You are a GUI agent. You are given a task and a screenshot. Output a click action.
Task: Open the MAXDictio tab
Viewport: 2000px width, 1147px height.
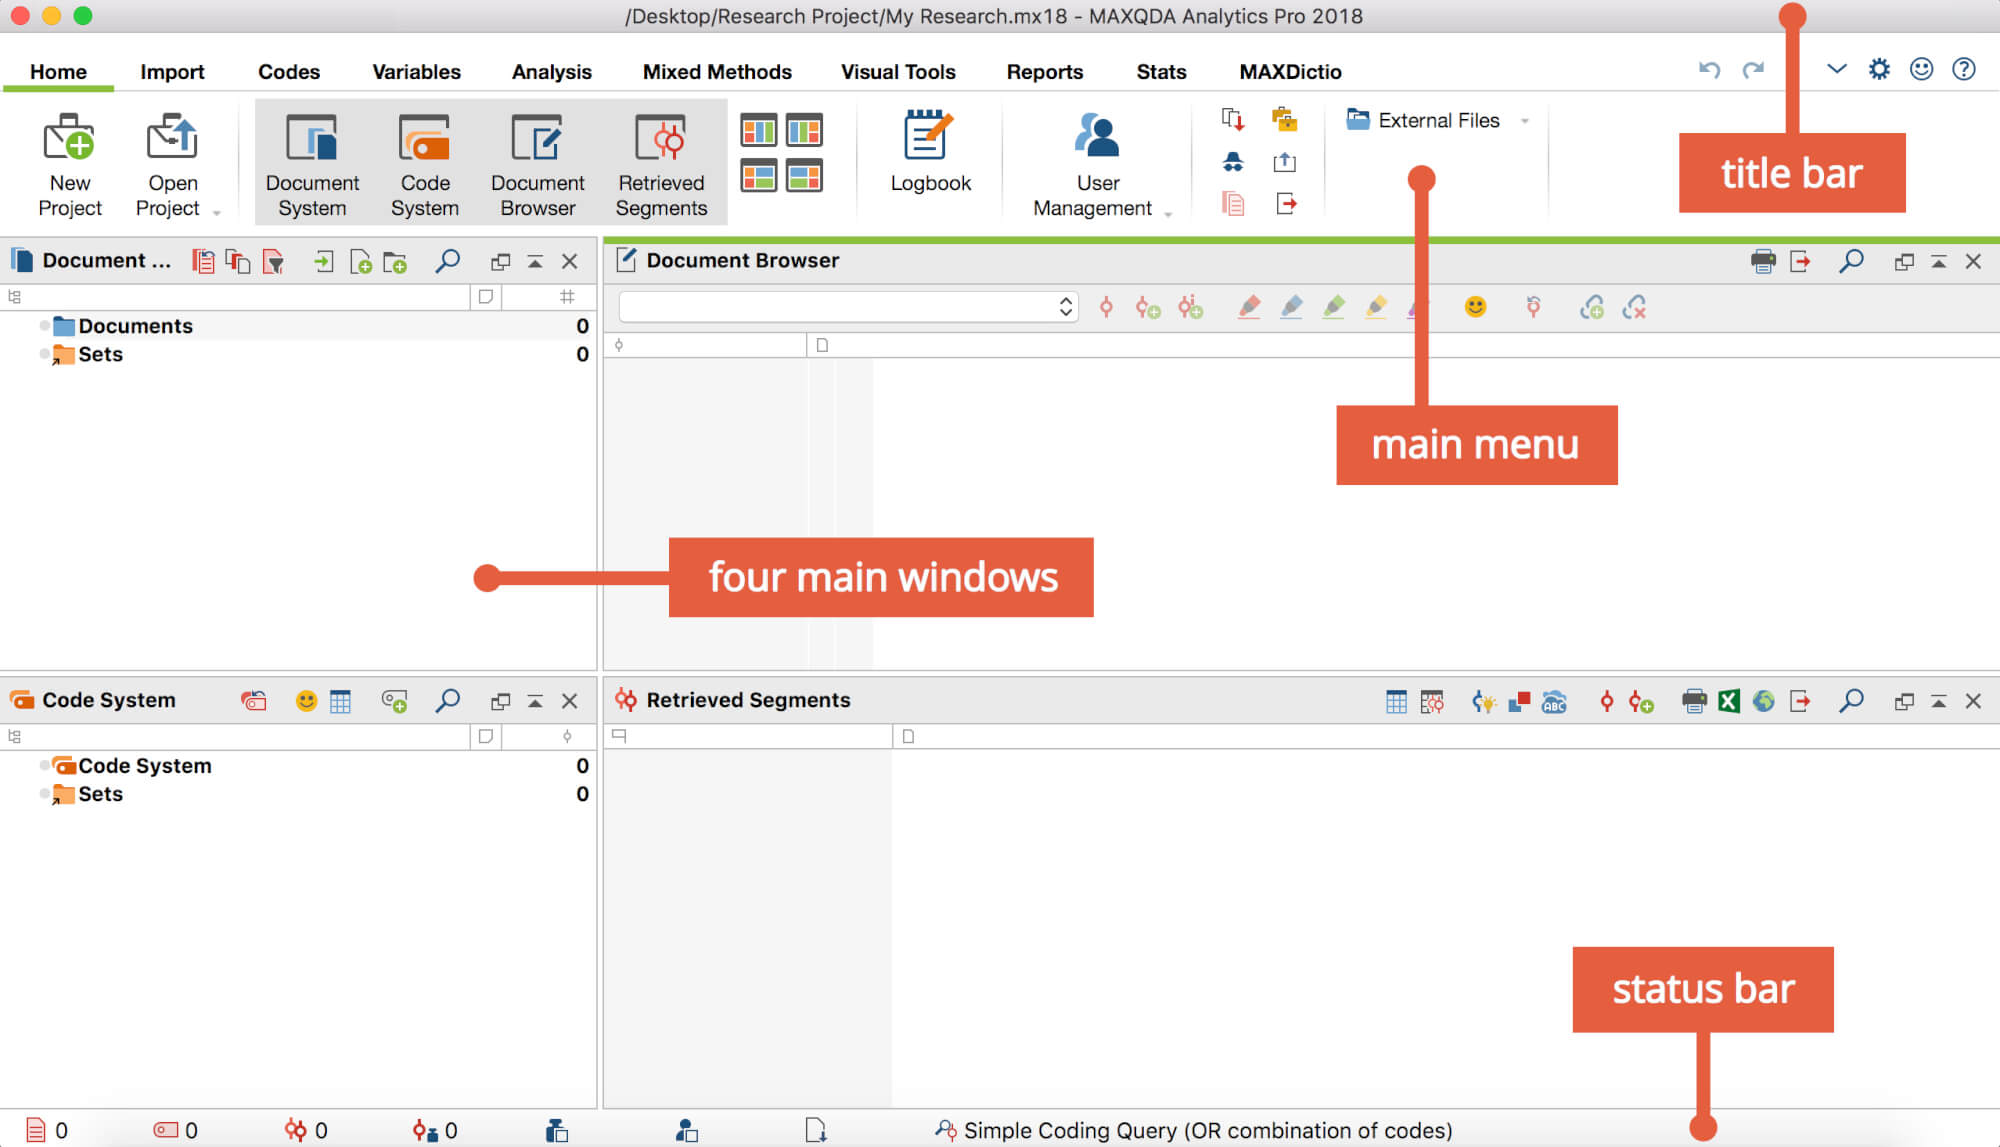tap(1290, 72)
